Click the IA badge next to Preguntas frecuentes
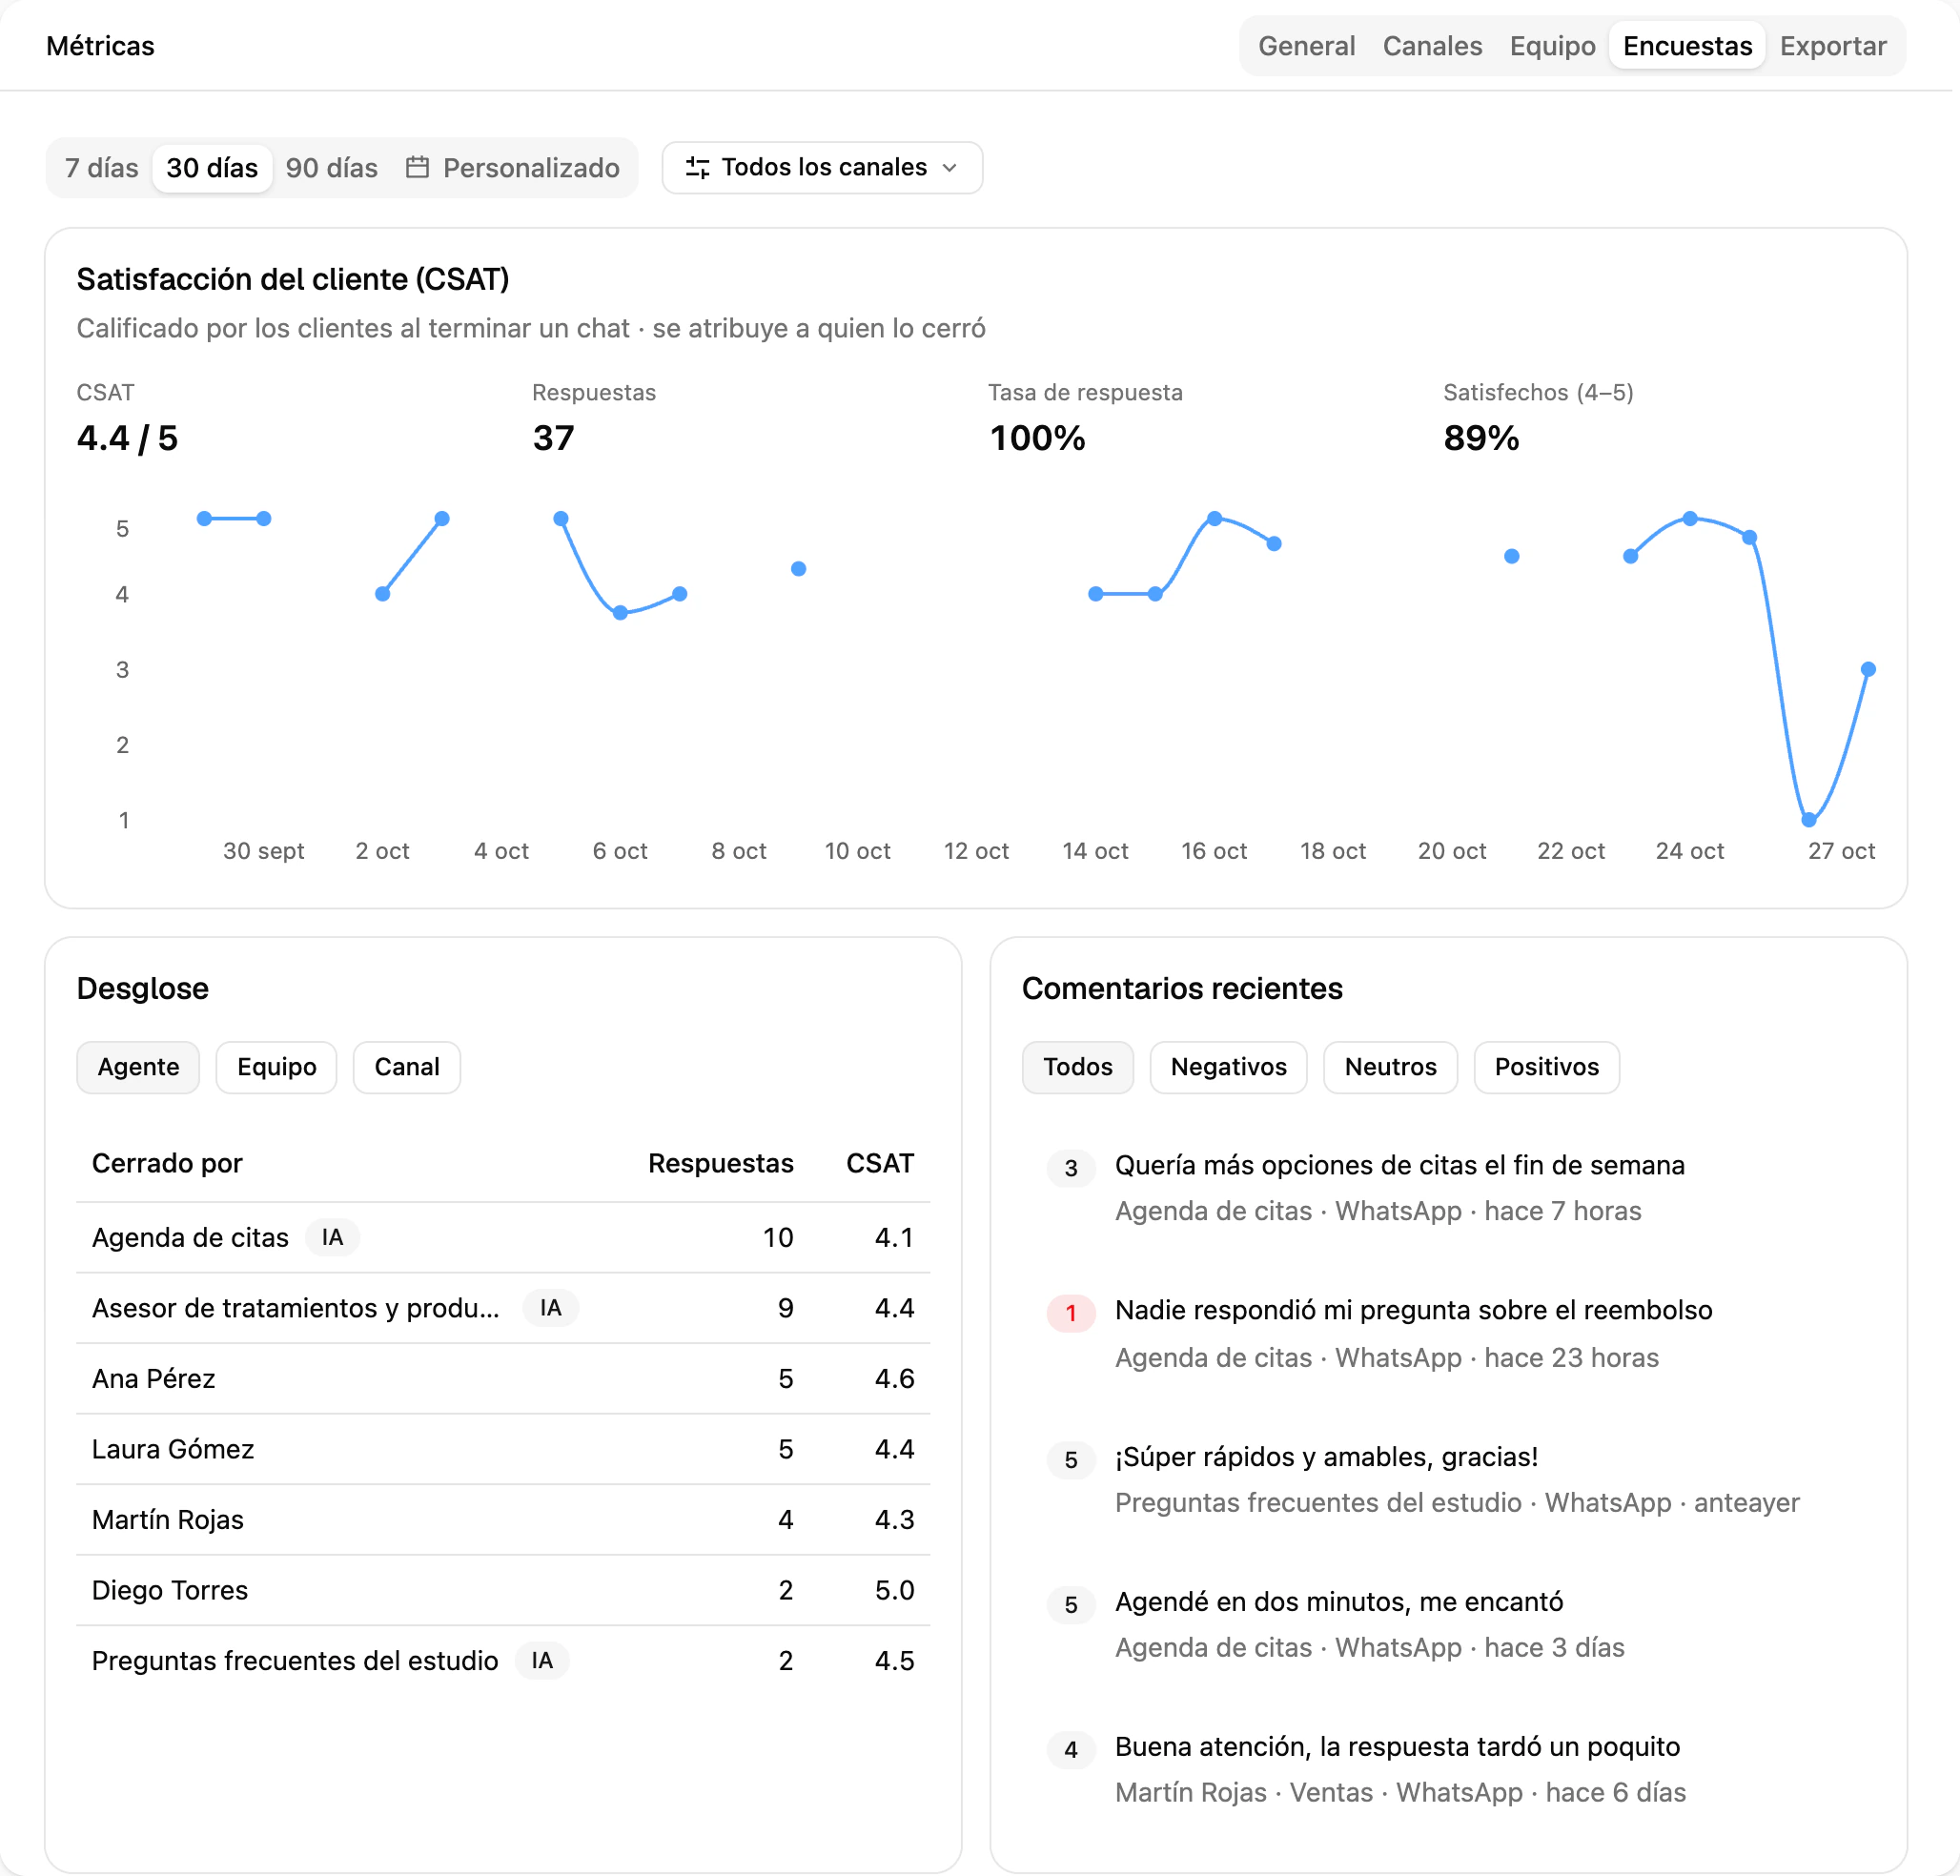This screenshot has height=1876, width=1960. coord(542,1660)
